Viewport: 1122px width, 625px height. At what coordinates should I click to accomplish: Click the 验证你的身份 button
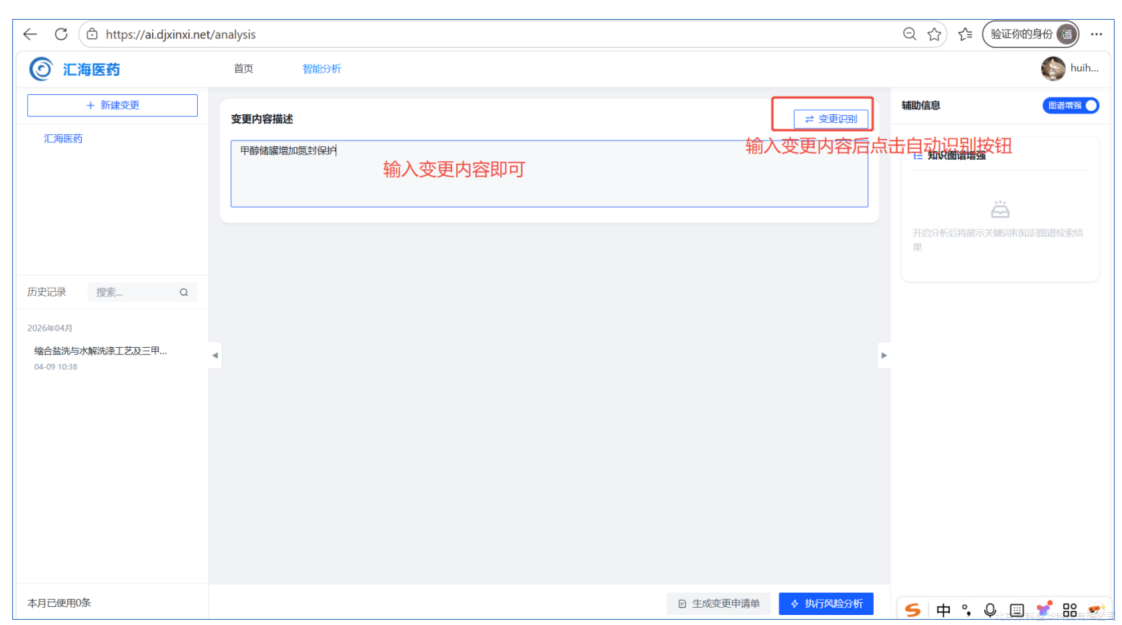click(1030, 34)
